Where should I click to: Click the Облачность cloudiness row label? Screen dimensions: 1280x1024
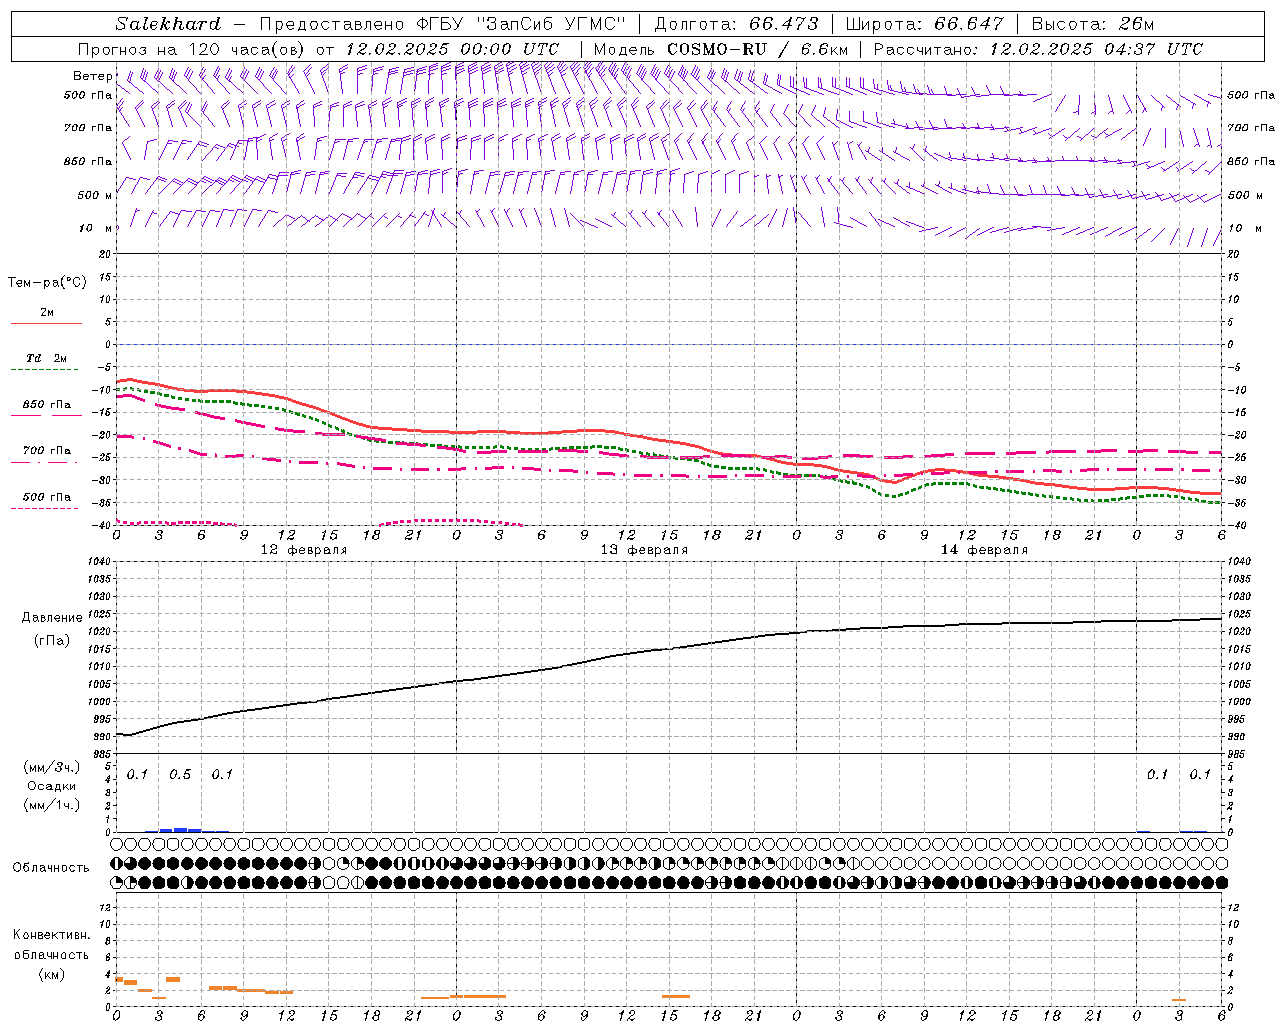51,867
